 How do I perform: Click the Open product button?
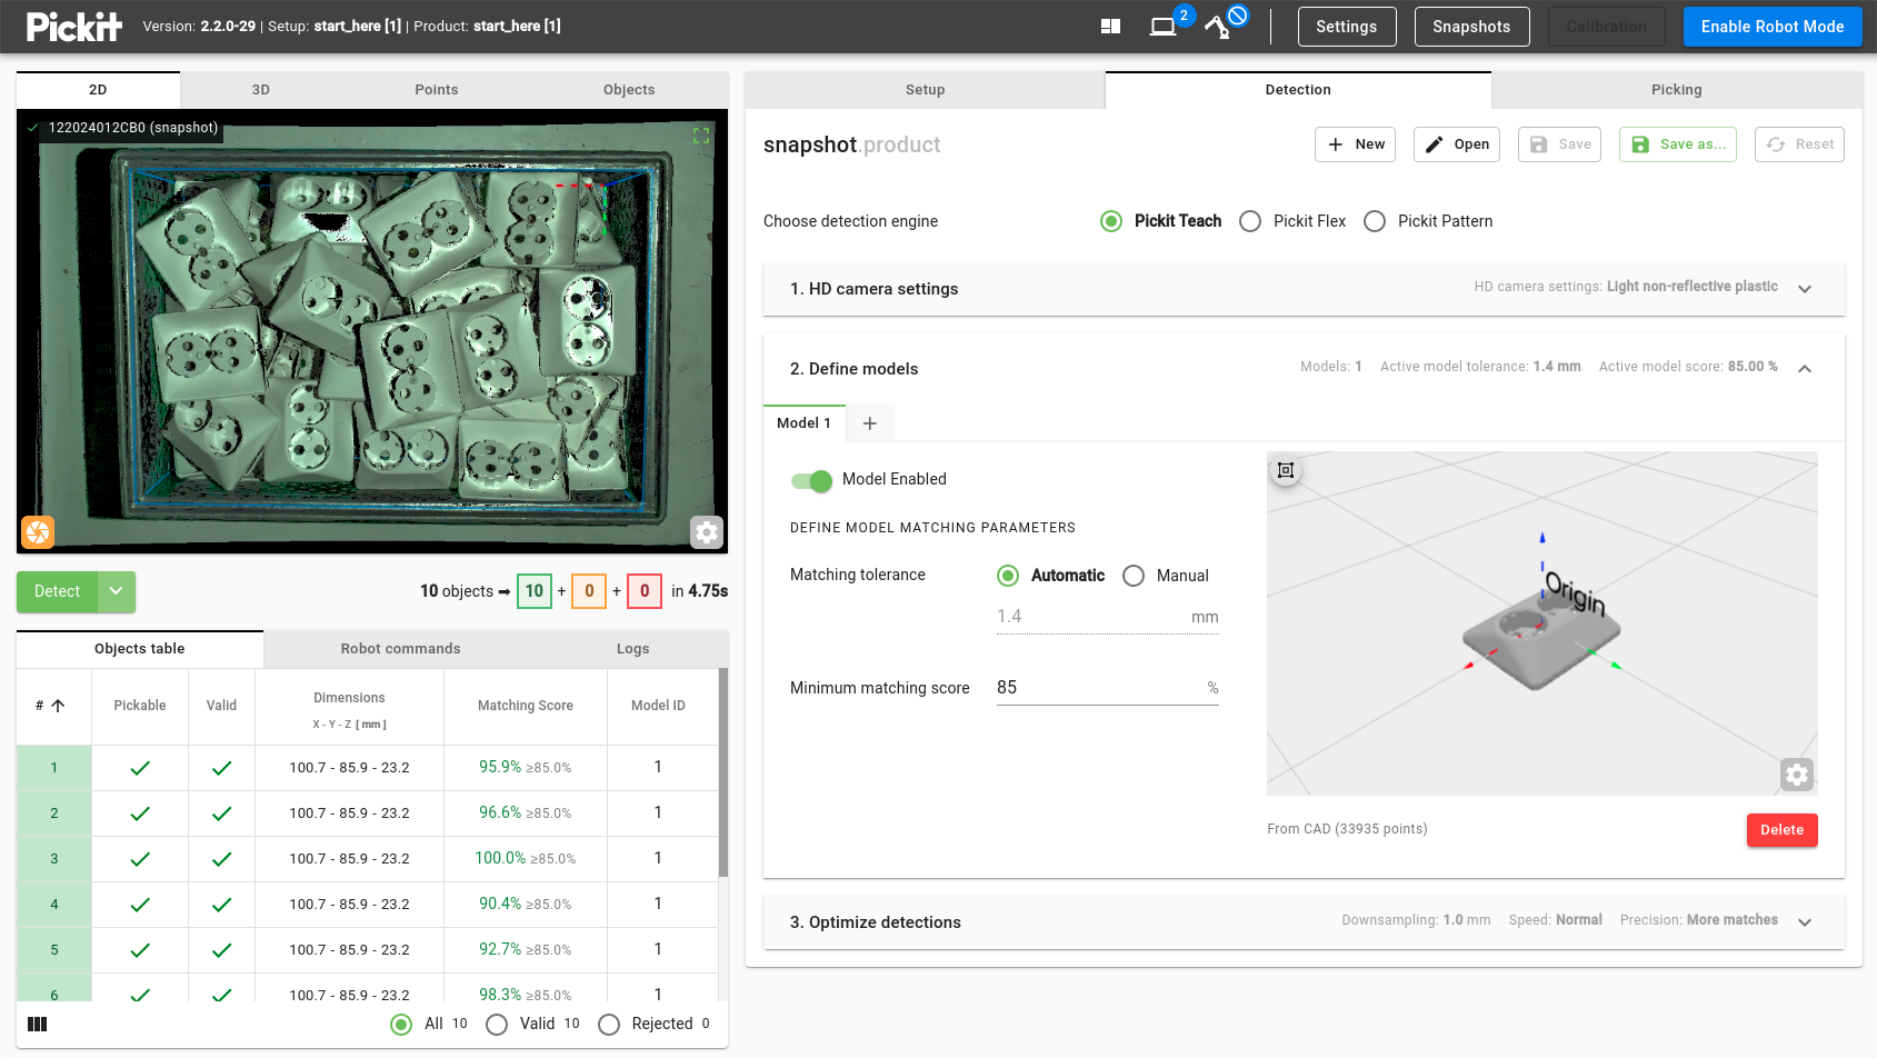1457,144
